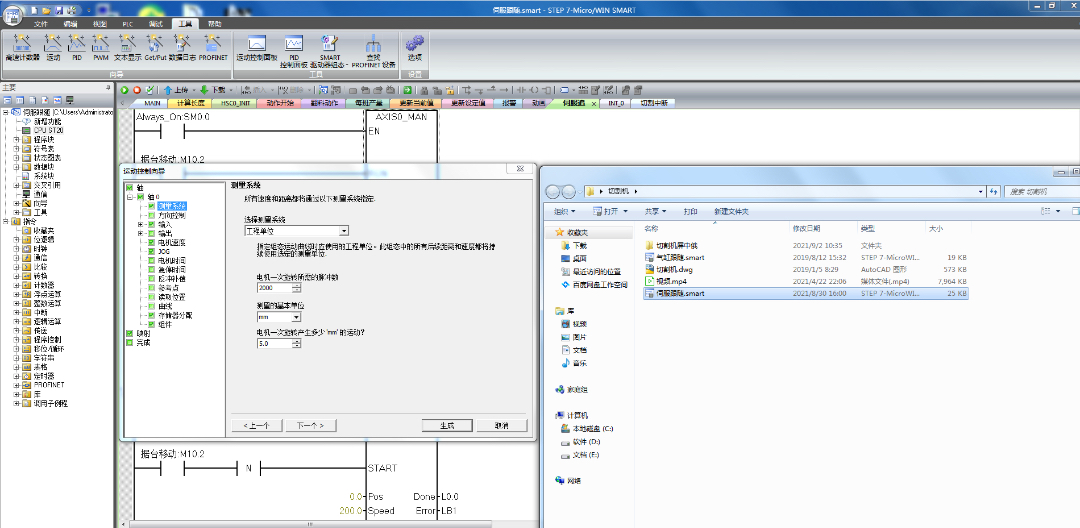Open the 数据日志 wizard icon

183,46
